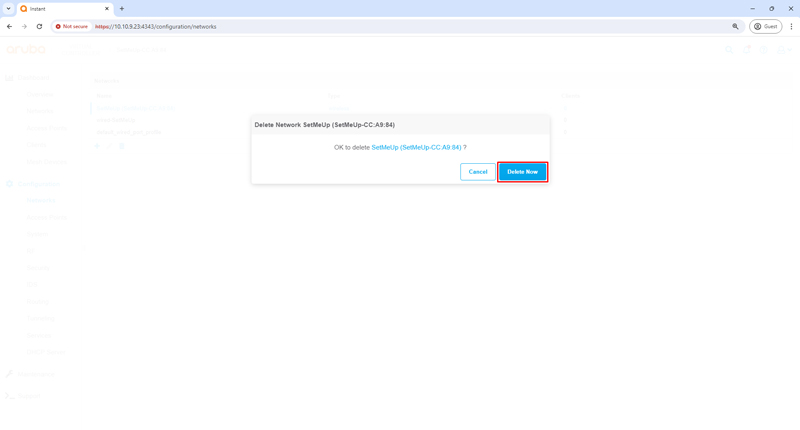Click the help icon in Aruba header

[x=765, y=49]
